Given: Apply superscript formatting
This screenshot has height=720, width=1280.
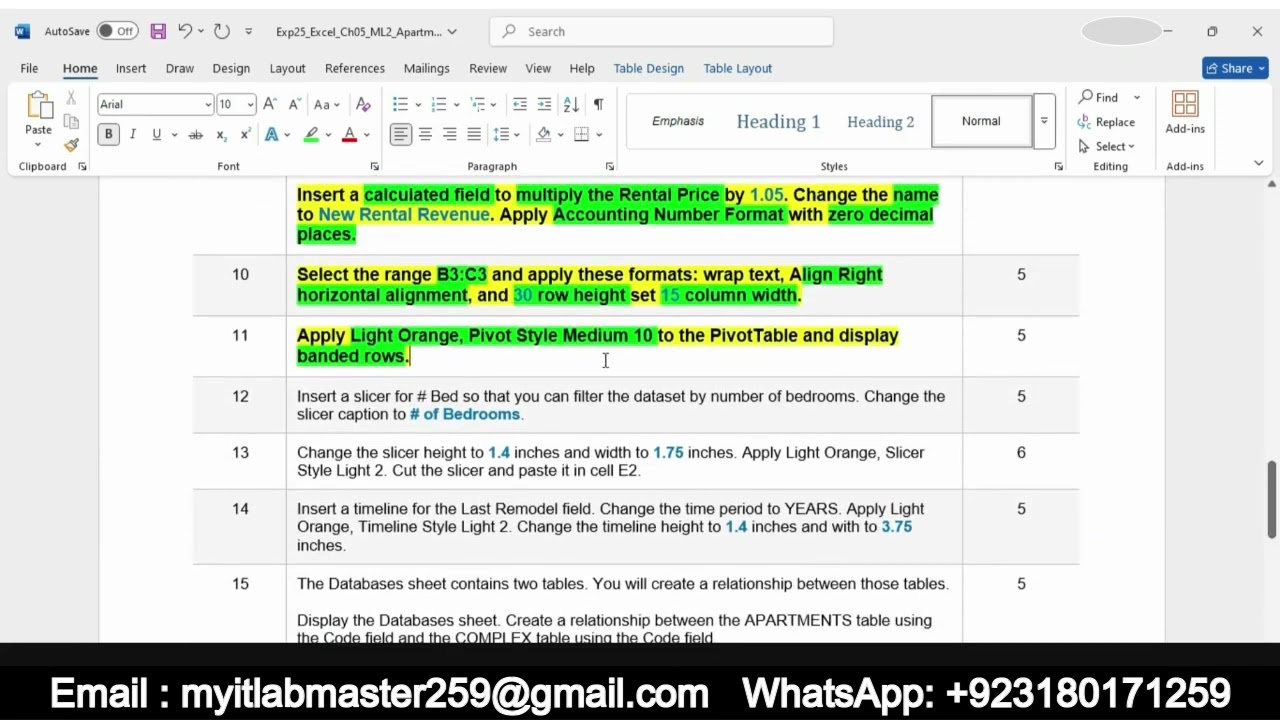Looking at the screenshot, I should pyautogui.click(x=245, y=134).
